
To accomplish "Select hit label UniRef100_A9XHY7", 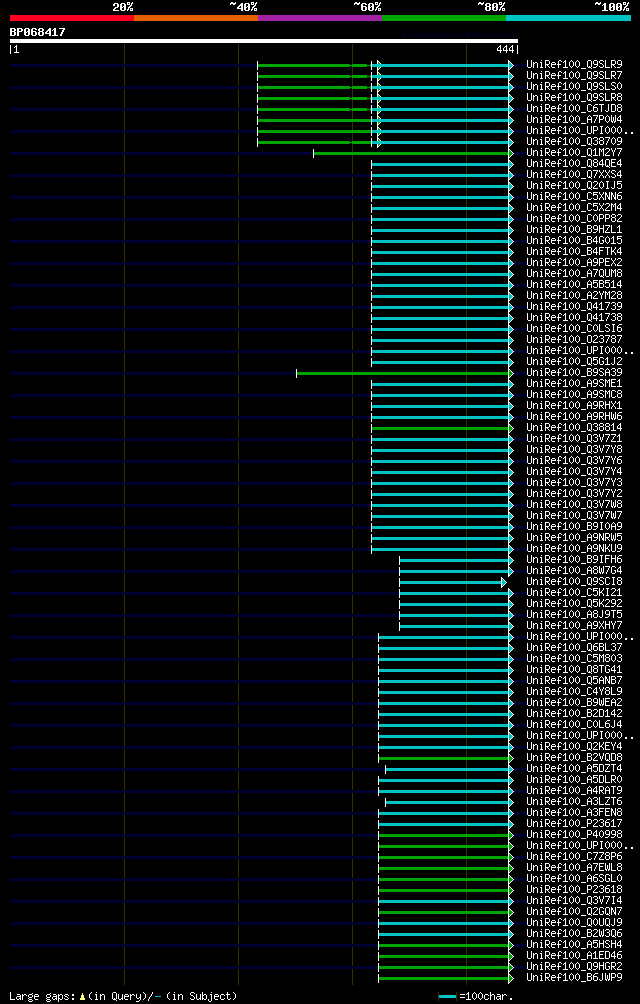I will 574,626.
